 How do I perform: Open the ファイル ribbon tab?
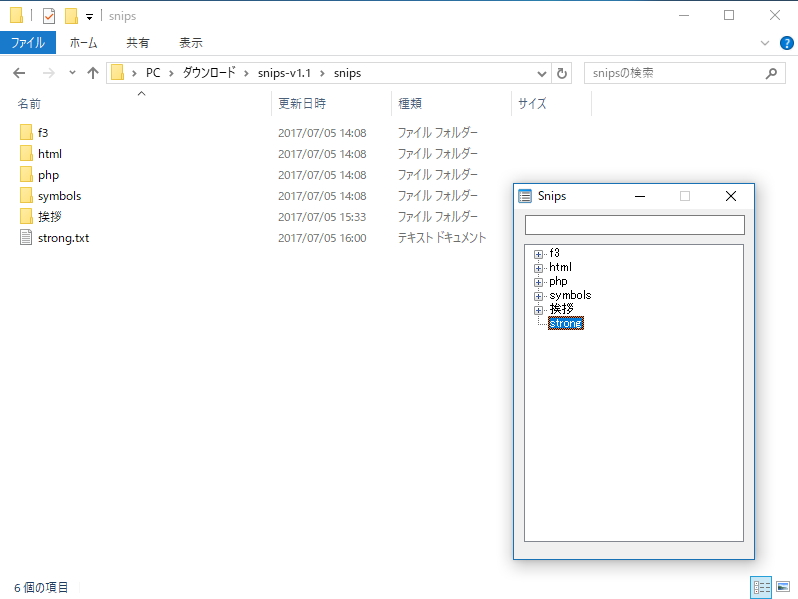point(28,43)
